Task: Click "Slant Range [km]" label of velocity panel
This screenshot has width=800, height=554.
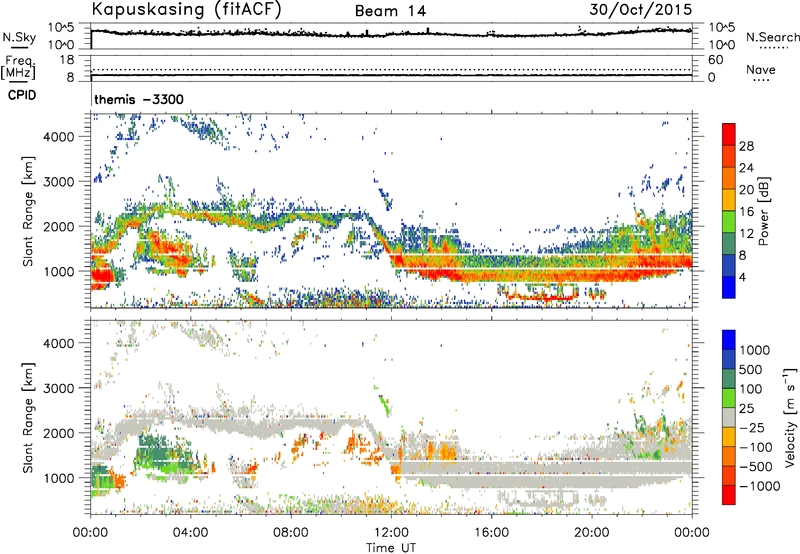Action: (28, 417)
